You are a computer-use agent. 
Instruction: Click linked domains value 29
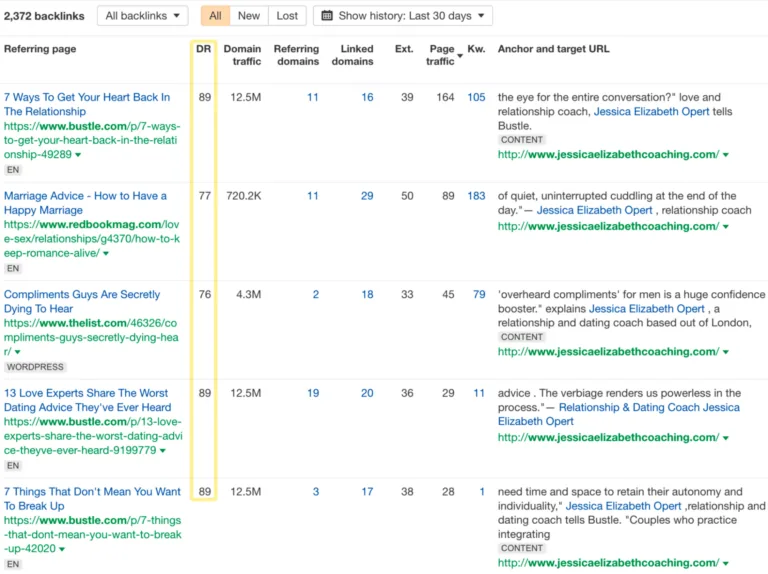click(367, 196)
